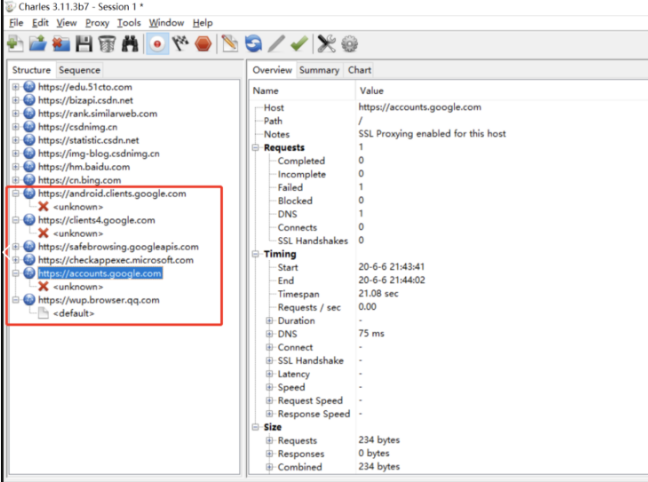Collapse the Size group in Overview
Screen dimensions: 648x482
(x=256, y=427)
